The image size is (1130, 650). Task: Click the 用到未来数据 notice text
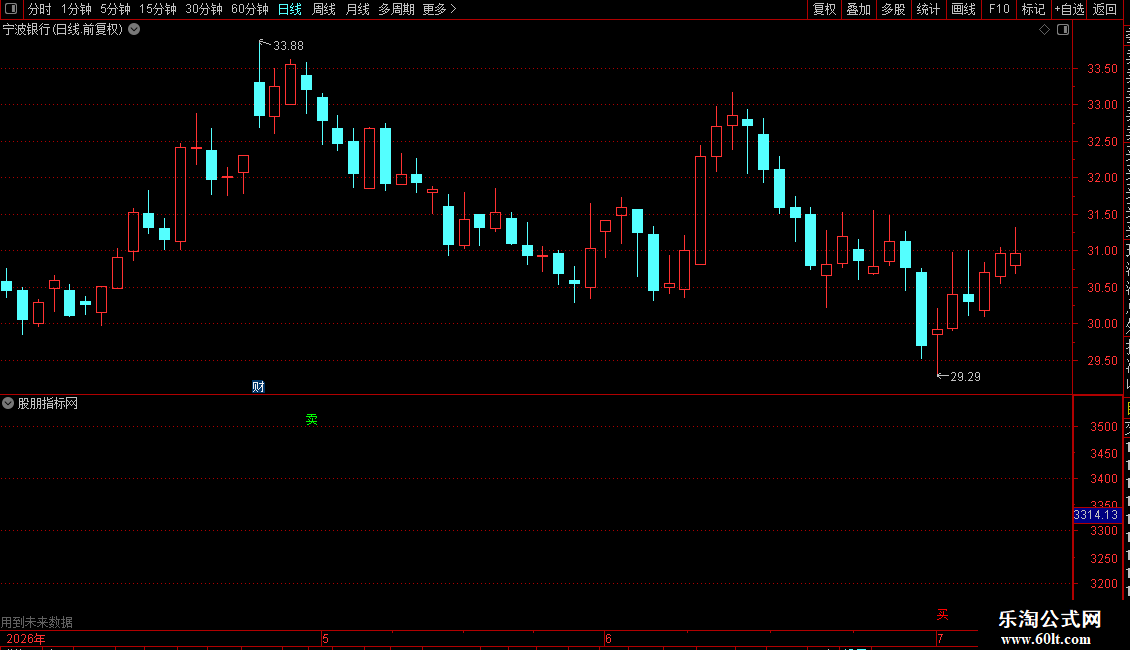(x=37, y=622)
